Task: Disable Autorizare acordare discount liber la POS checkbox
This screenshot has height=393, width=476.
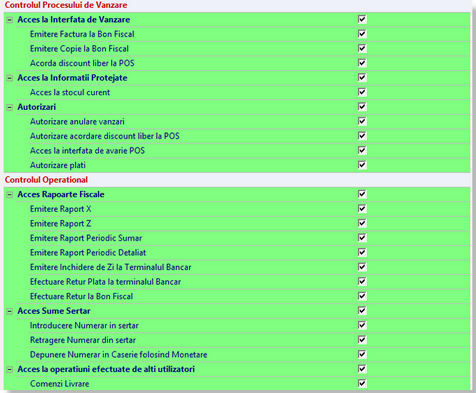Action: coord(362,136)
